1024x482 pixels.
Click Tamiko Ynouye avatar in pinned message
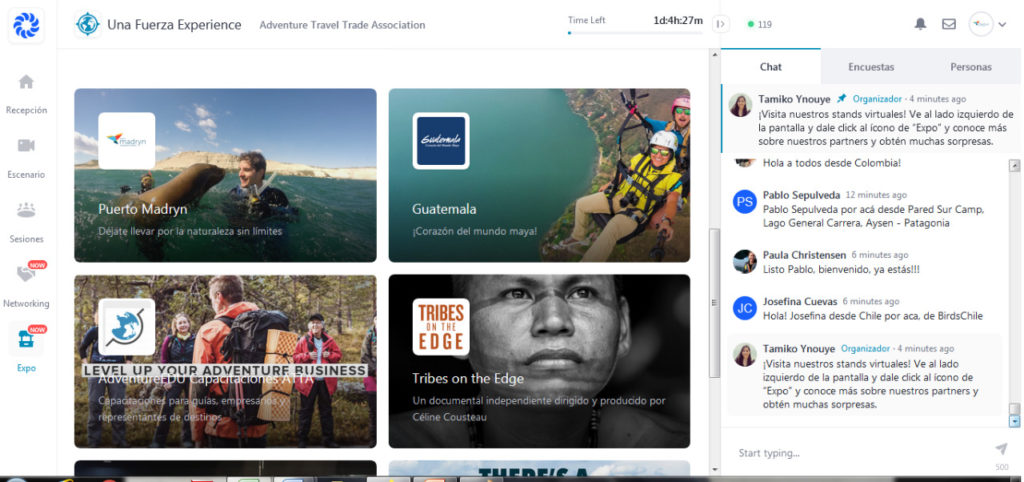pos(741,105)
